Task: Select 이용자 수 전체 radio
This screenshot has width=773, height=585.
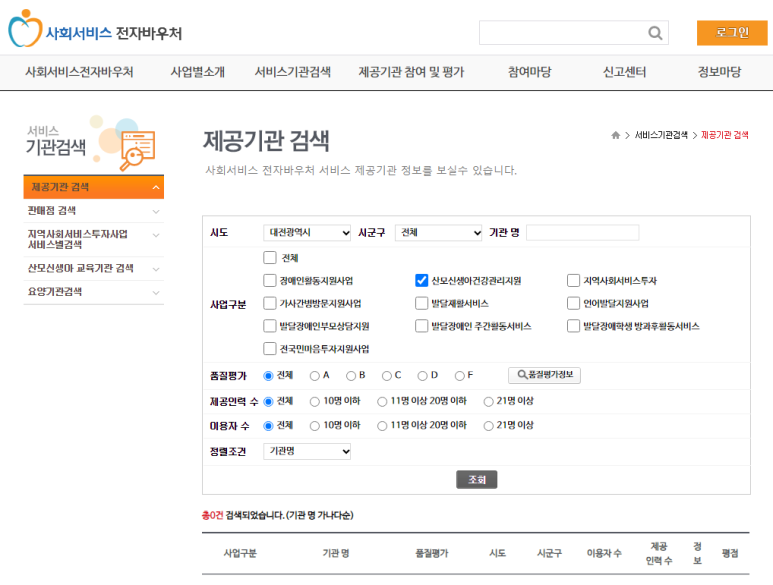Action: point(268,426)
